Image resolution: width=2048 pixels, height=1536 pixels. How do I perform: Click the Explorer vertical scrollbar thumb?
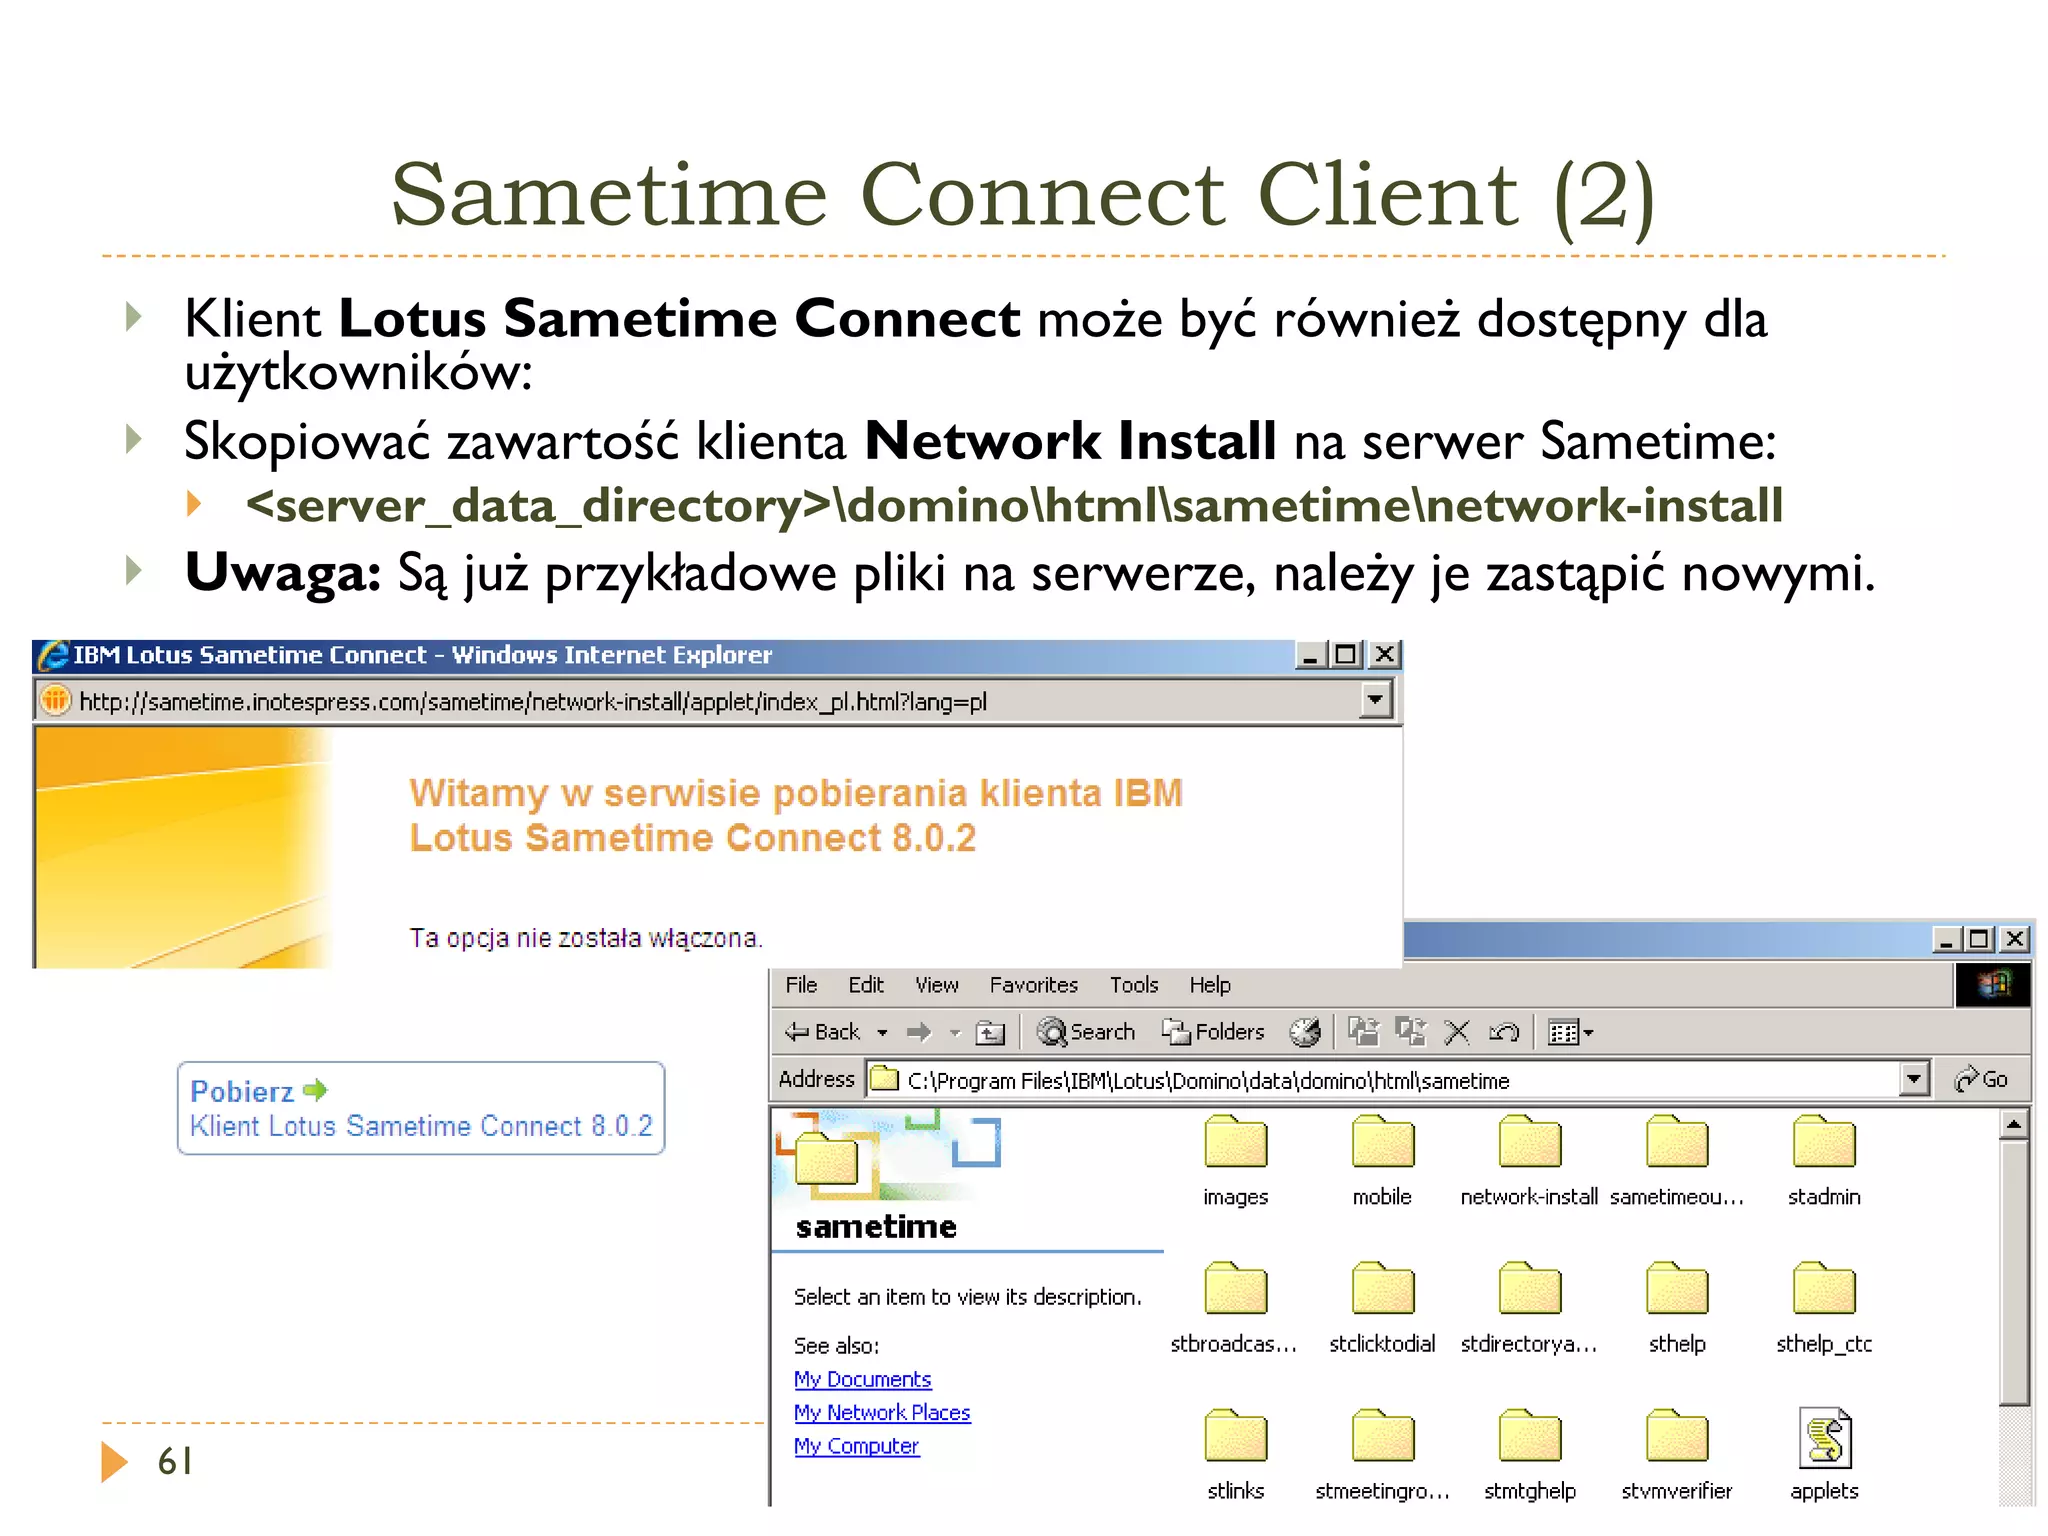[x=2014, y=1274]
